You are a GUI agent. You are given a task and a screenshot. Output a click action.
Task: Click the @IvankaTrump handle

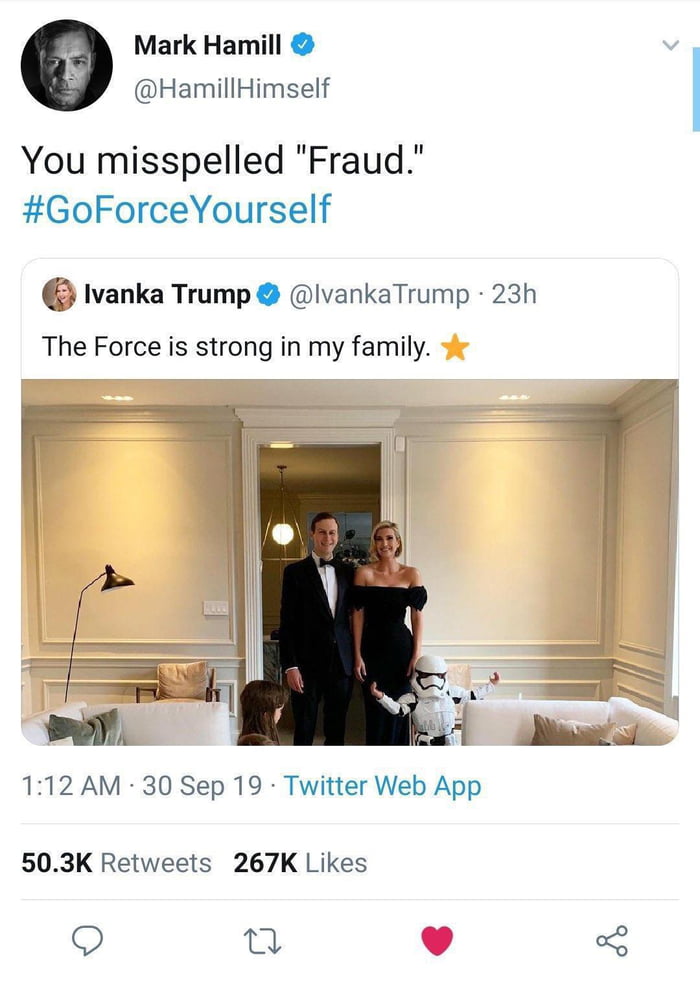[x=378, y=295]
